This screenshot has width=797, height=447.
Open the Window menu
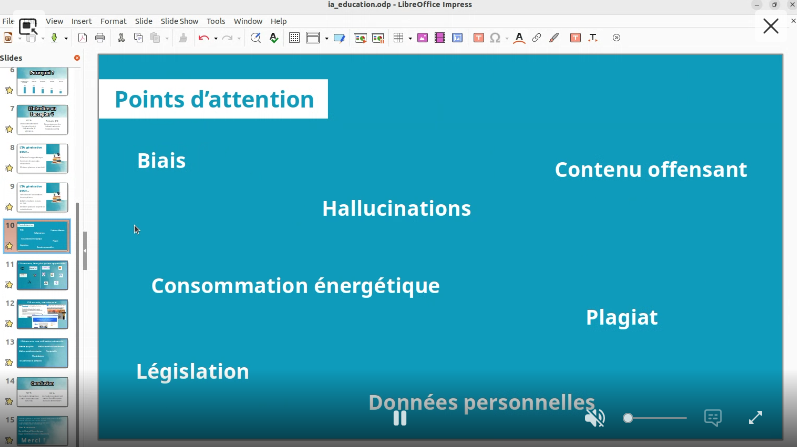[x=248, y=21]
